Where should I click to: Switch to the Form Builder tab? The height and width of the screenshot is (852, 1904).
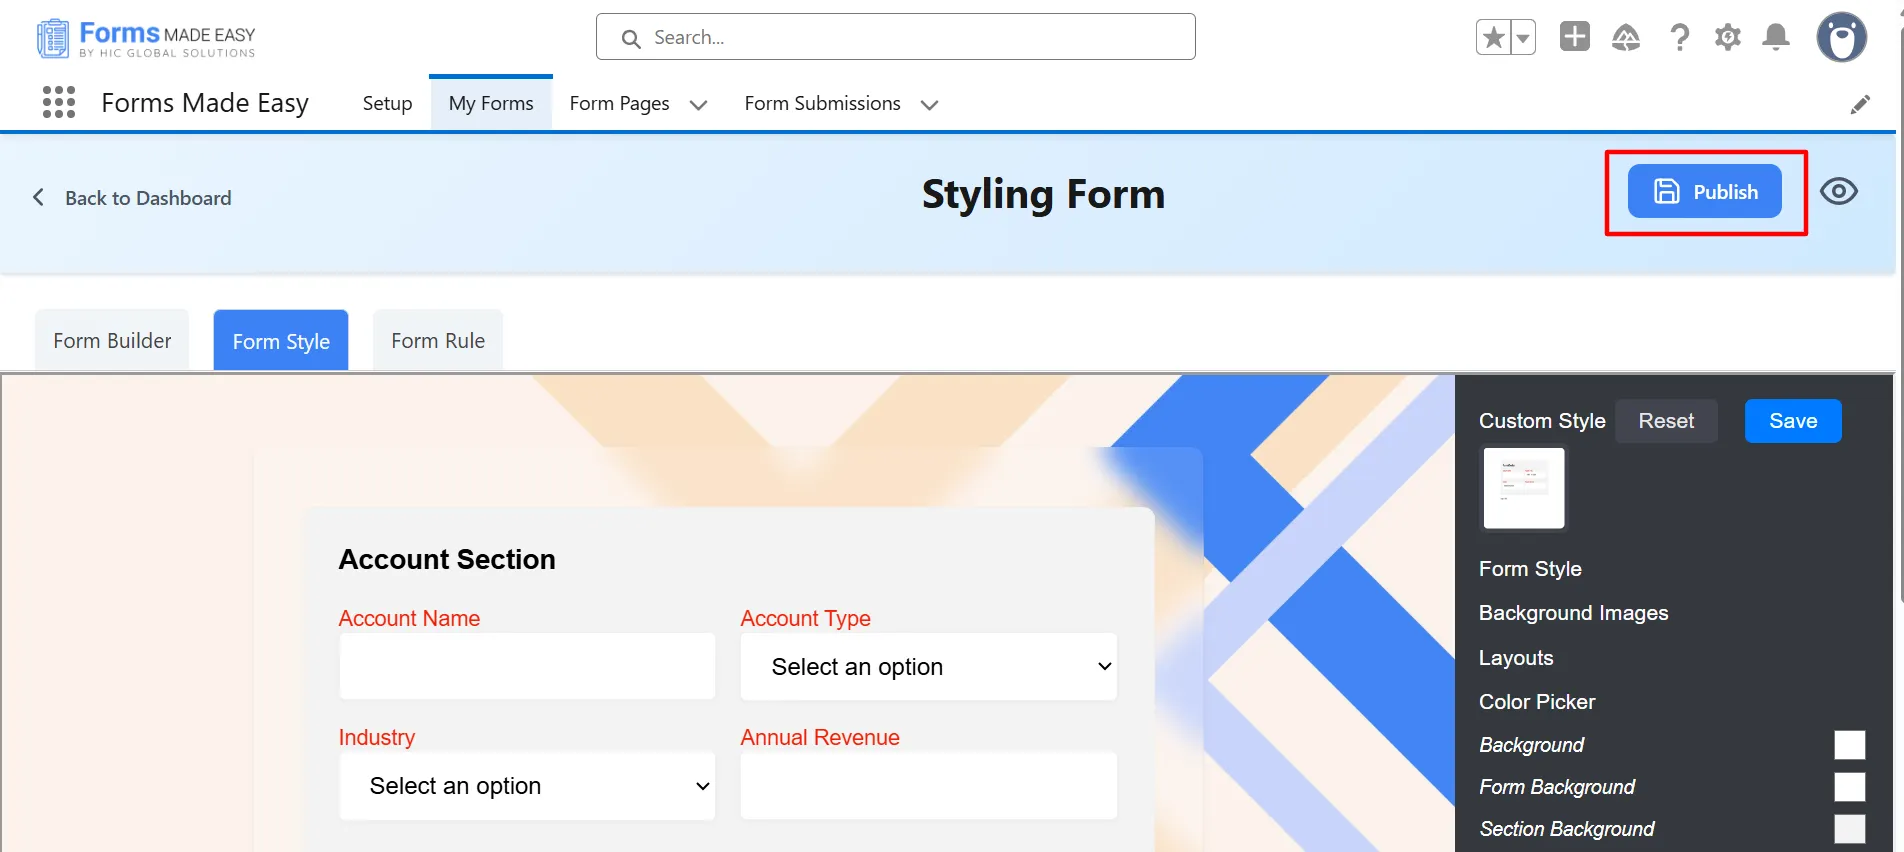pyautogui.click(x=112, y=341)
